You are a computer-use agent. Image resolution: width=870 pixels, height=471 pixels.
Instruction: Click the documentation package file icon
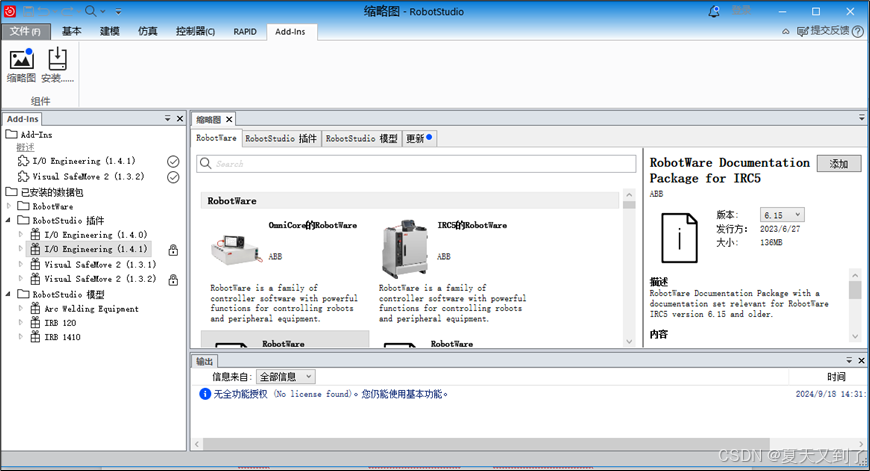pyautogui.click(x=679, y=238)
